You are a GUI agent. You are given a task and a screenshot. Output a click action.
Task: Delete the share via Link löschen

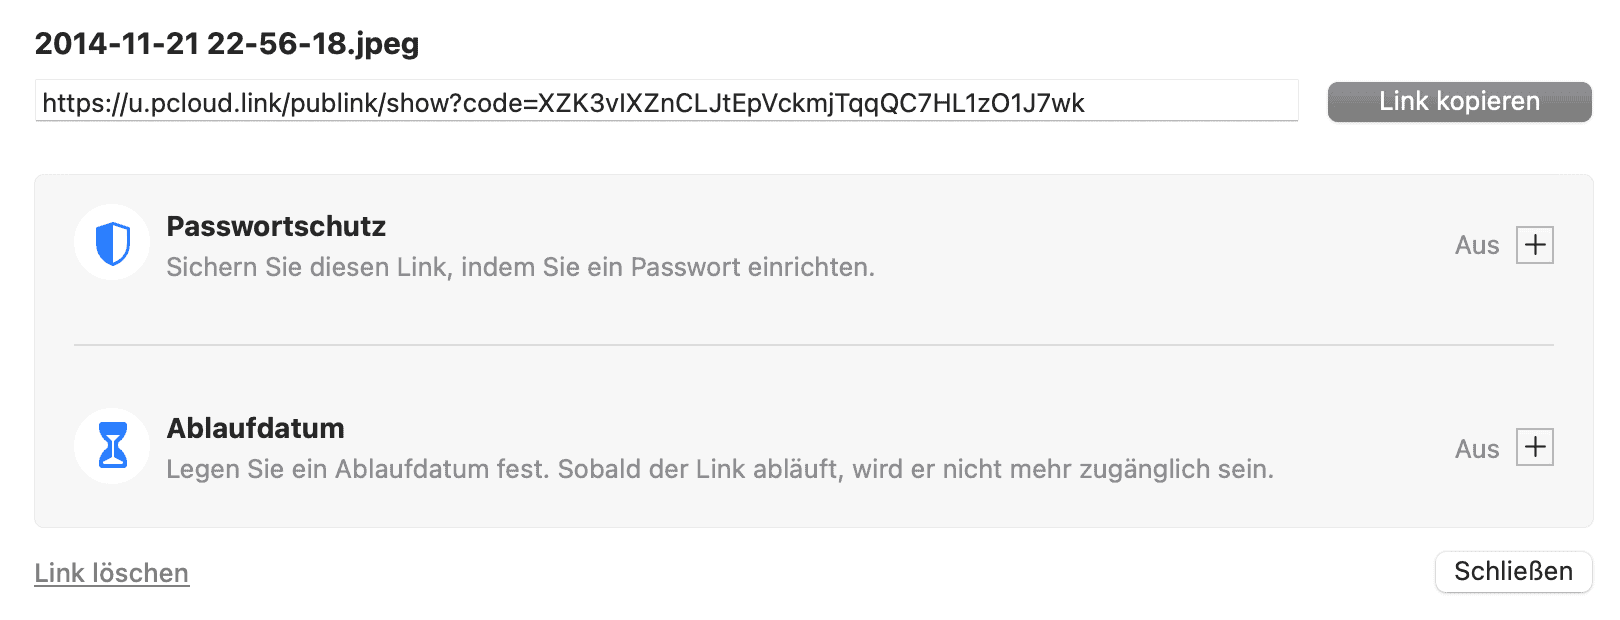pyautogui.click(x=112, y=573)
